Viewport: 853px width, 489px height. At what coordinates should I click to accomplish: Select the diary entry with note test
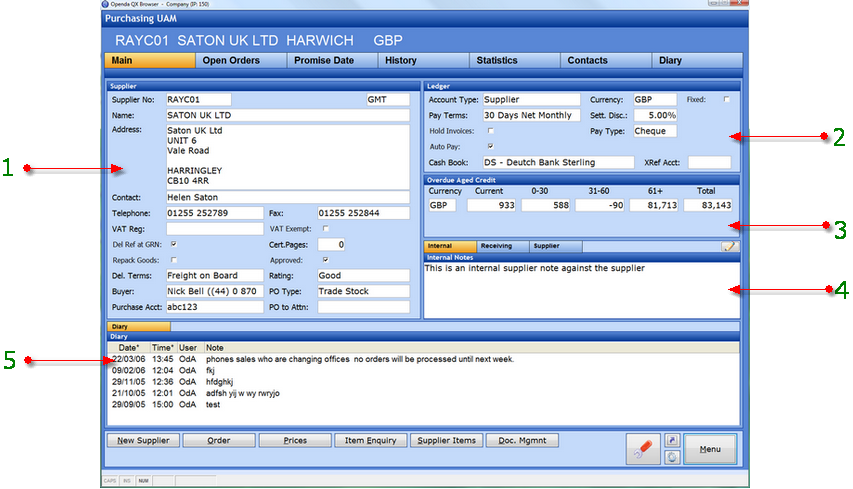coord(423,405)
